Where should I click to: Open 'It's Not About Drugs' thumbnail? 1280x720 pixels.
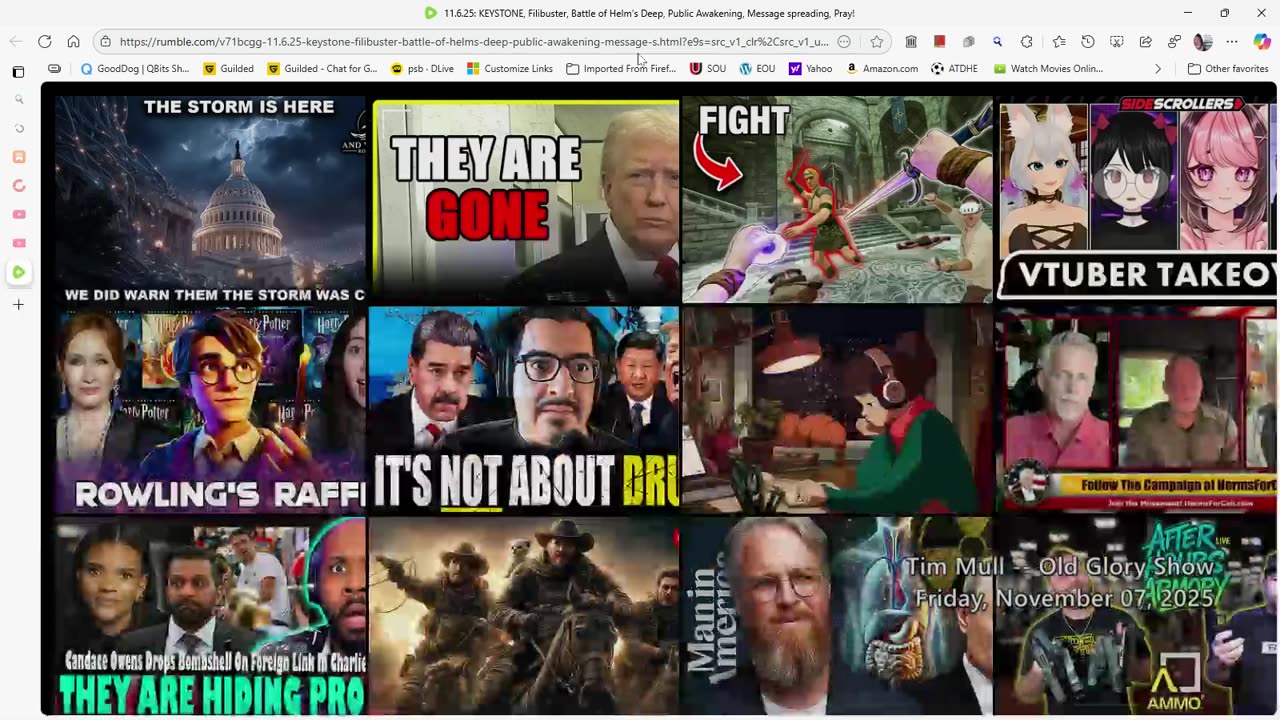click(x=524, y=410)
